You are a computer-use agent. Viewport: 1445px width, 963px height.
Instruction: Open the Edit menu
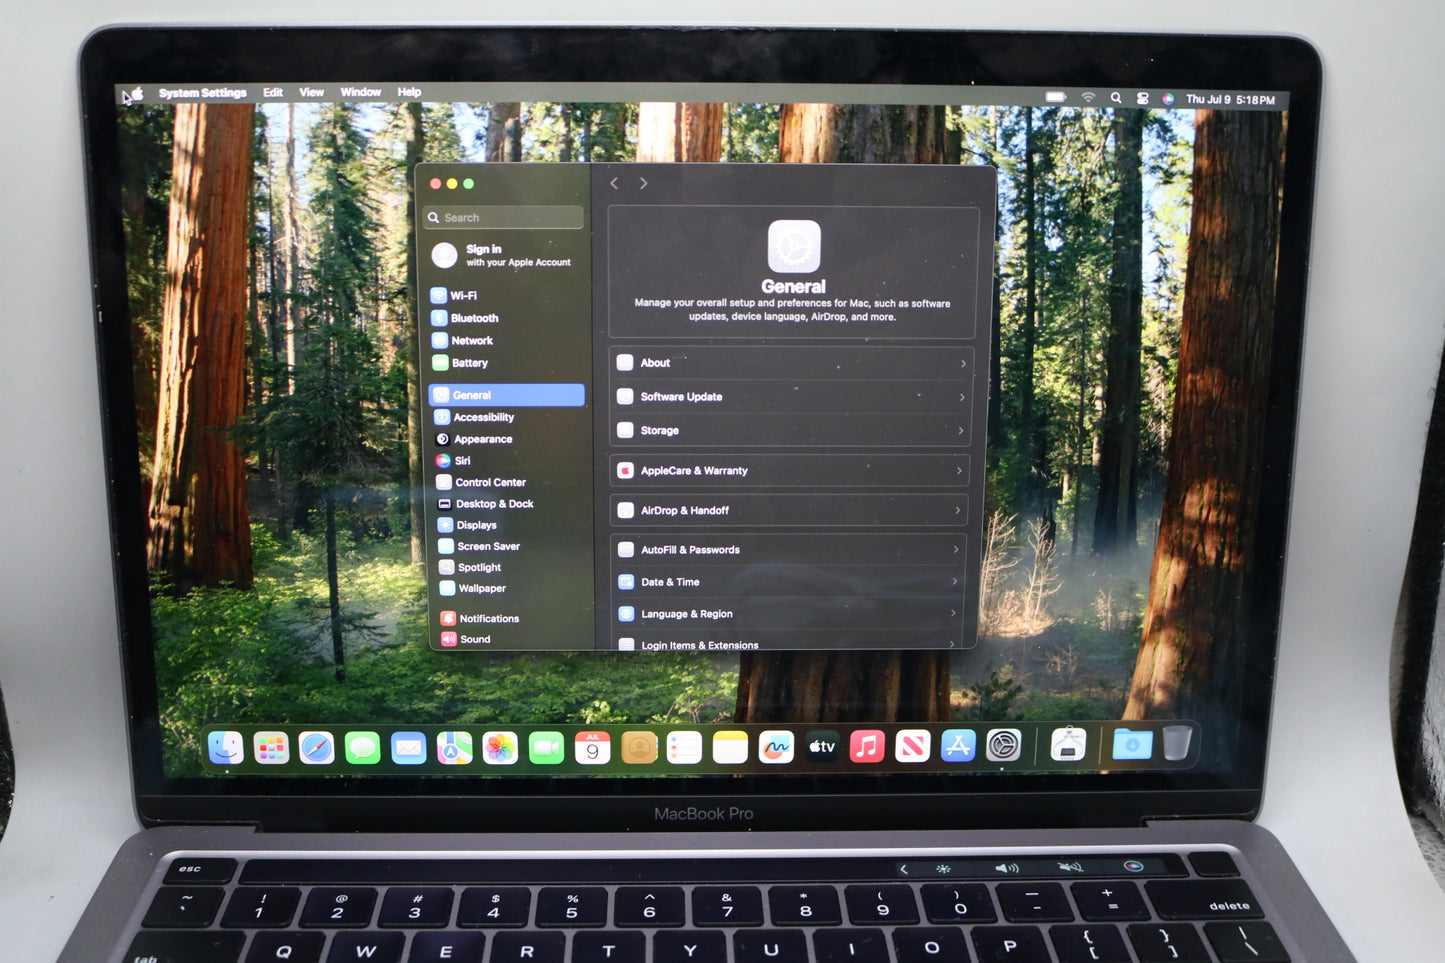273,92
